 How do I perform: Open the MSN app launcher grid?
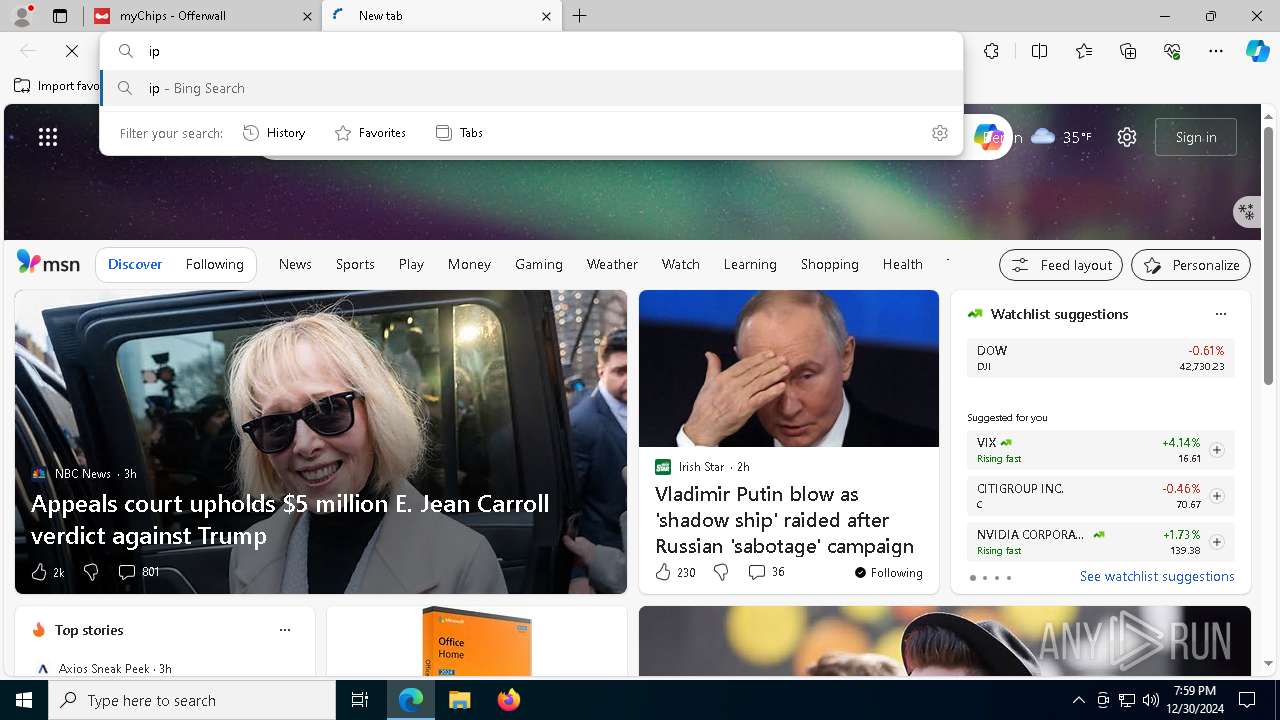[48, 137]
